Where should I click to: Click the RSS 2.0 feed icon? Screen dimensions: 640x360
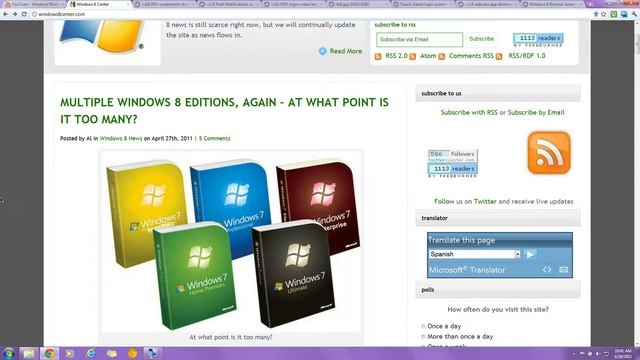coord(378,56)
